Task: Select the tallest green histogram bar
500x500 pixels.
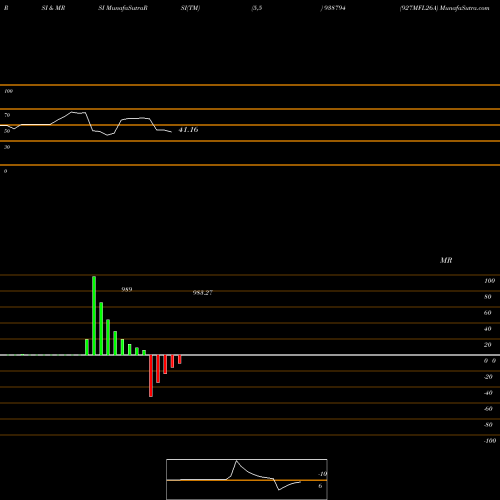Action: coord(94,315)
